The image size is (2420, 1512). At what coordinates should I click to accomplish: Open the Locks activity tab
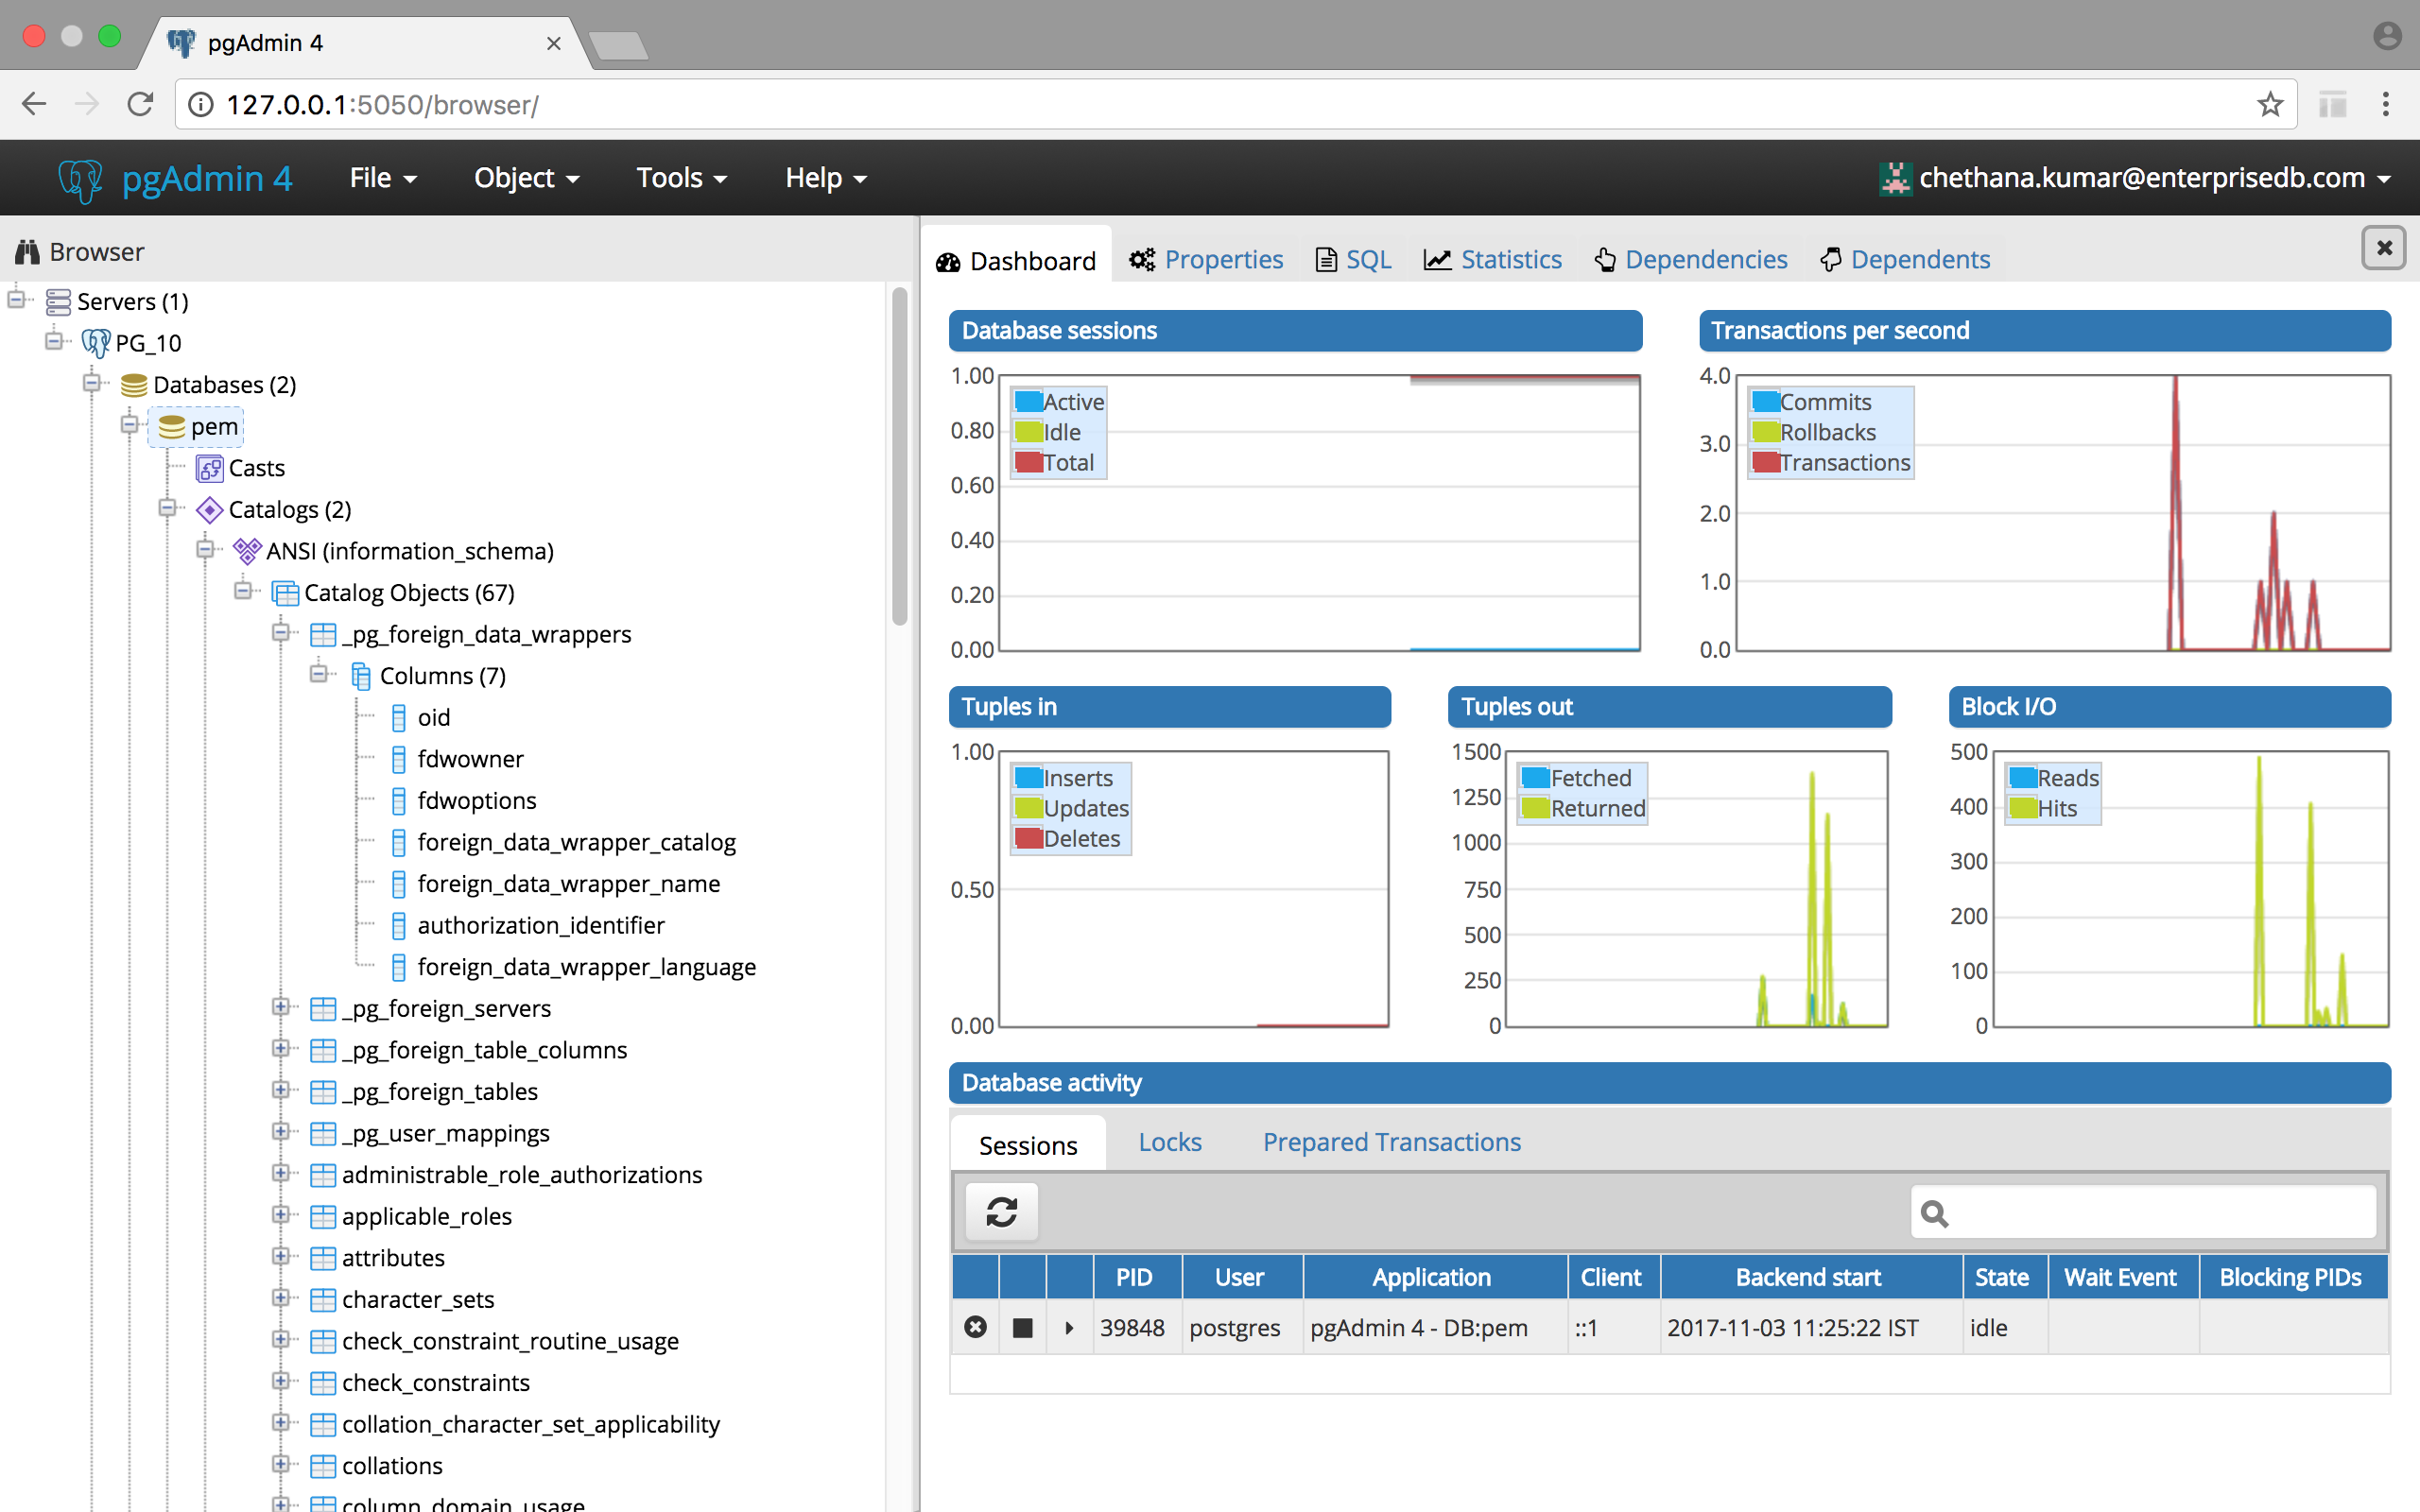1169,1142
